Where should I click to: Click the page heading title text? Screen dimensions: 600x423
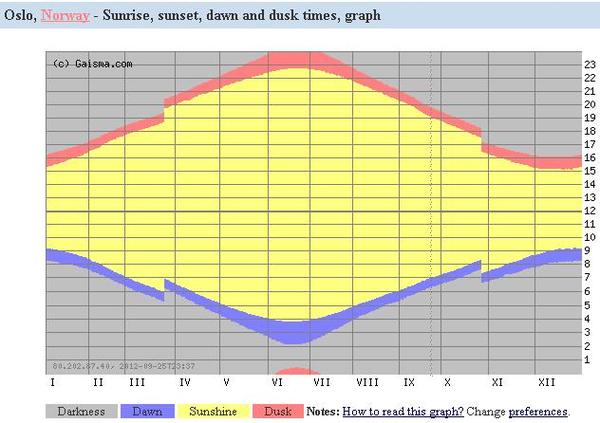pos(192,15)
